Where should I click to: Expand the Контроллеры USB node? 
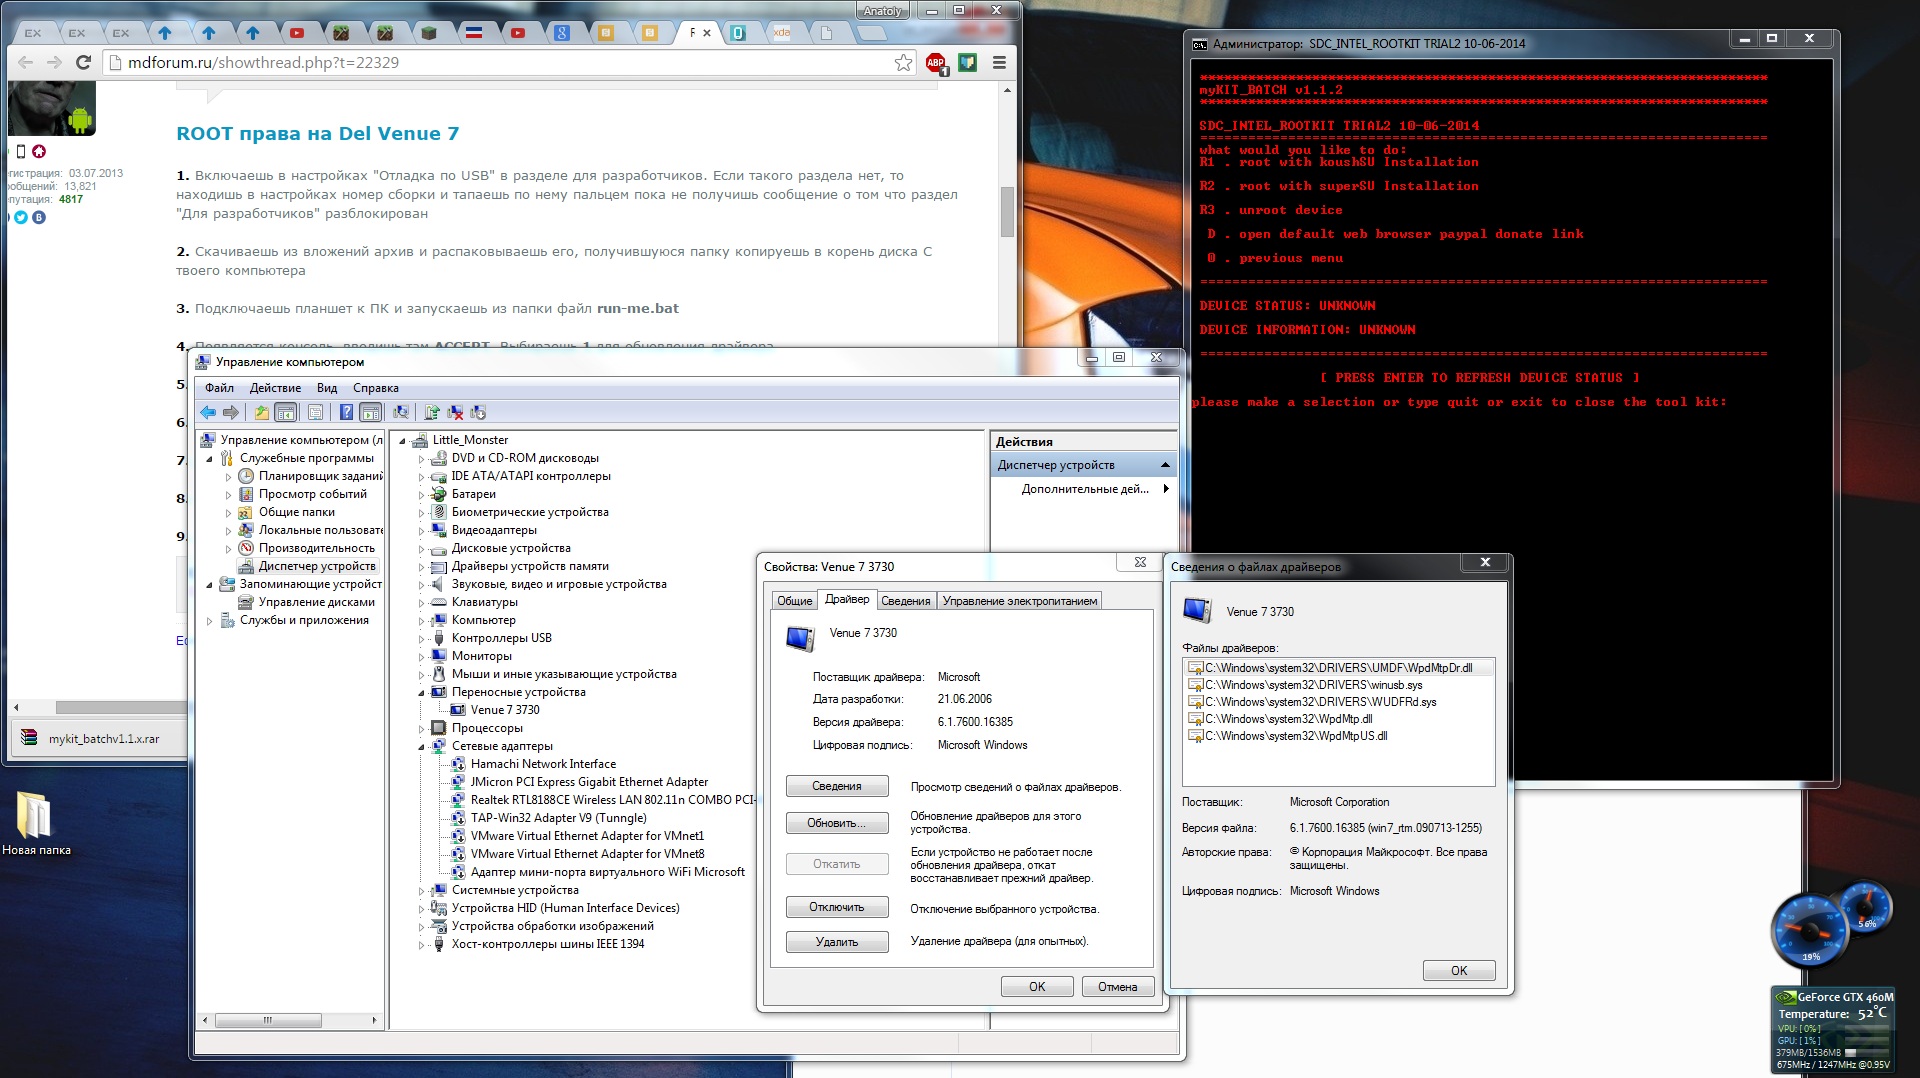pos(421,639)
